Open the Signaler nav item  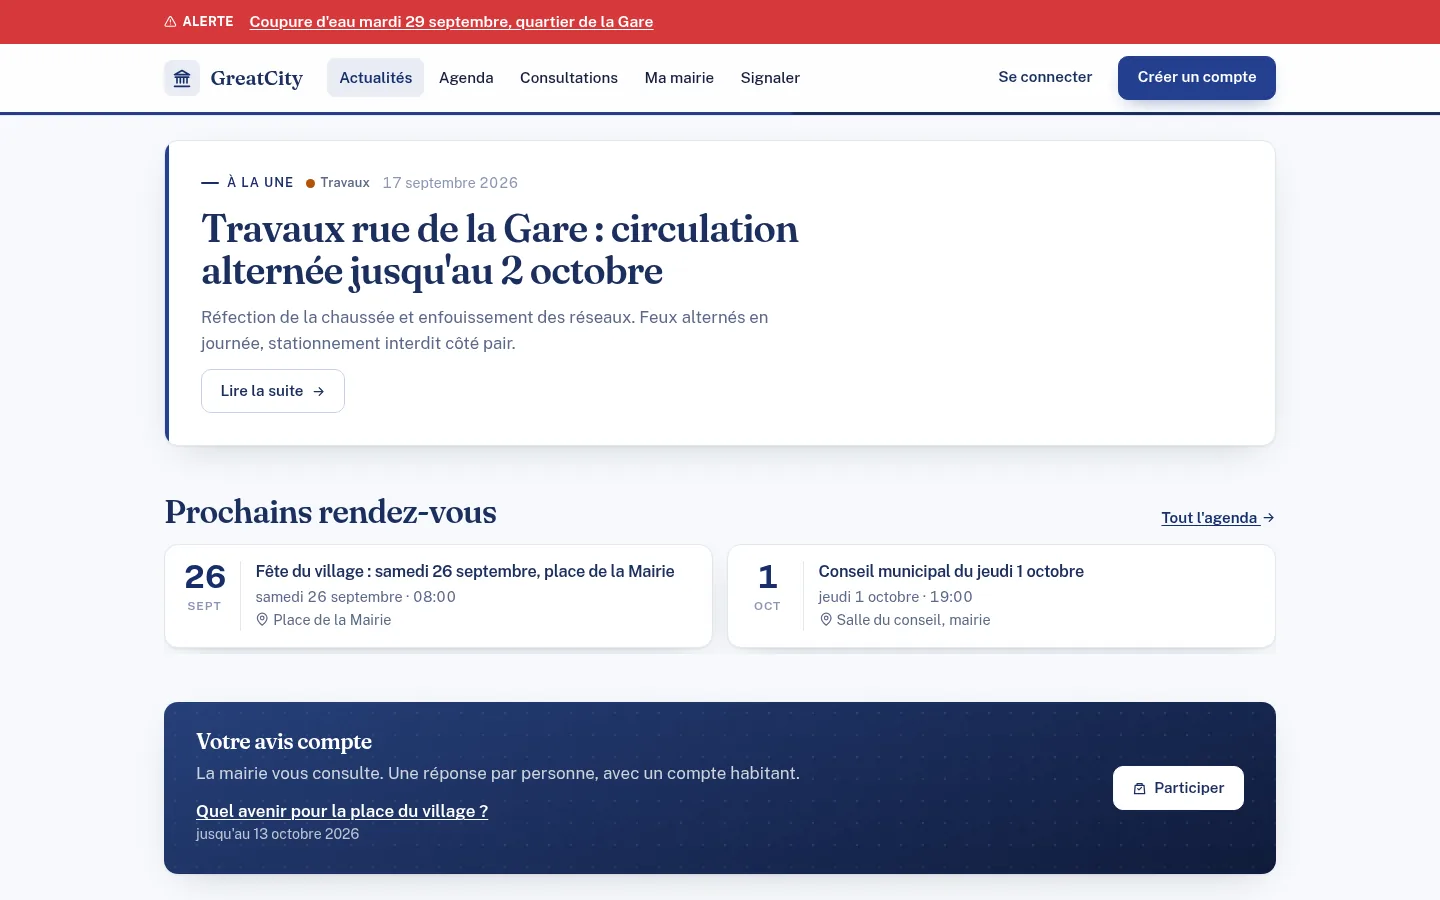770,78
